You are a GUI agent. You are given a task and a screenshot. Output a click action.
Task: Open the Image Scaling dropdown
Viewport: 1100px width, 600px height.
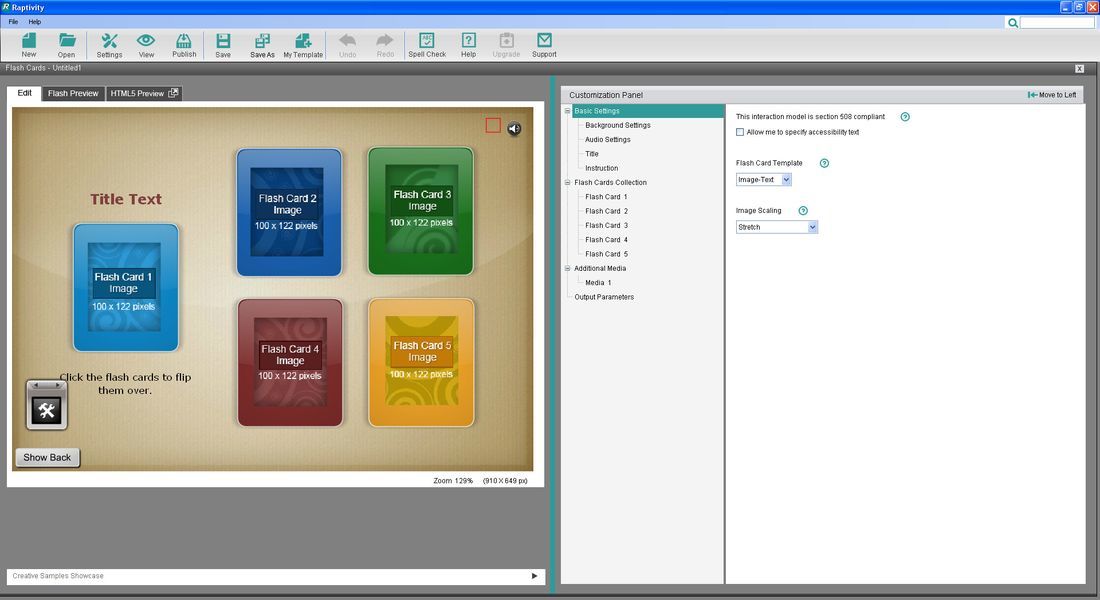click(777, 227)
